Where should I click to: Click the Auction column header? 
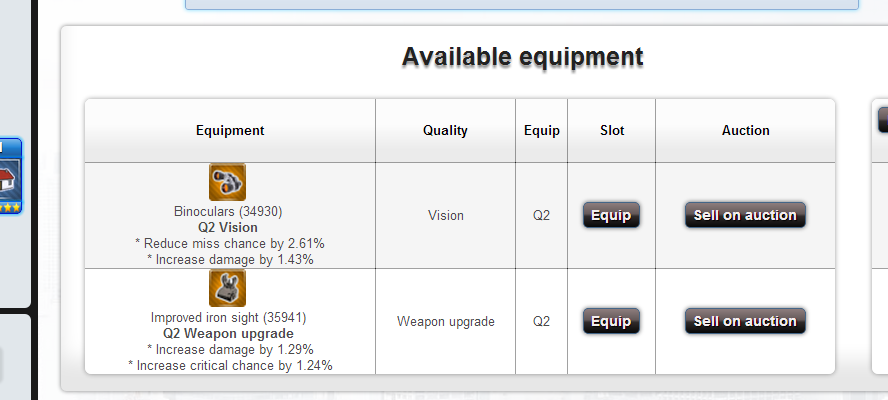coord(745,130)
